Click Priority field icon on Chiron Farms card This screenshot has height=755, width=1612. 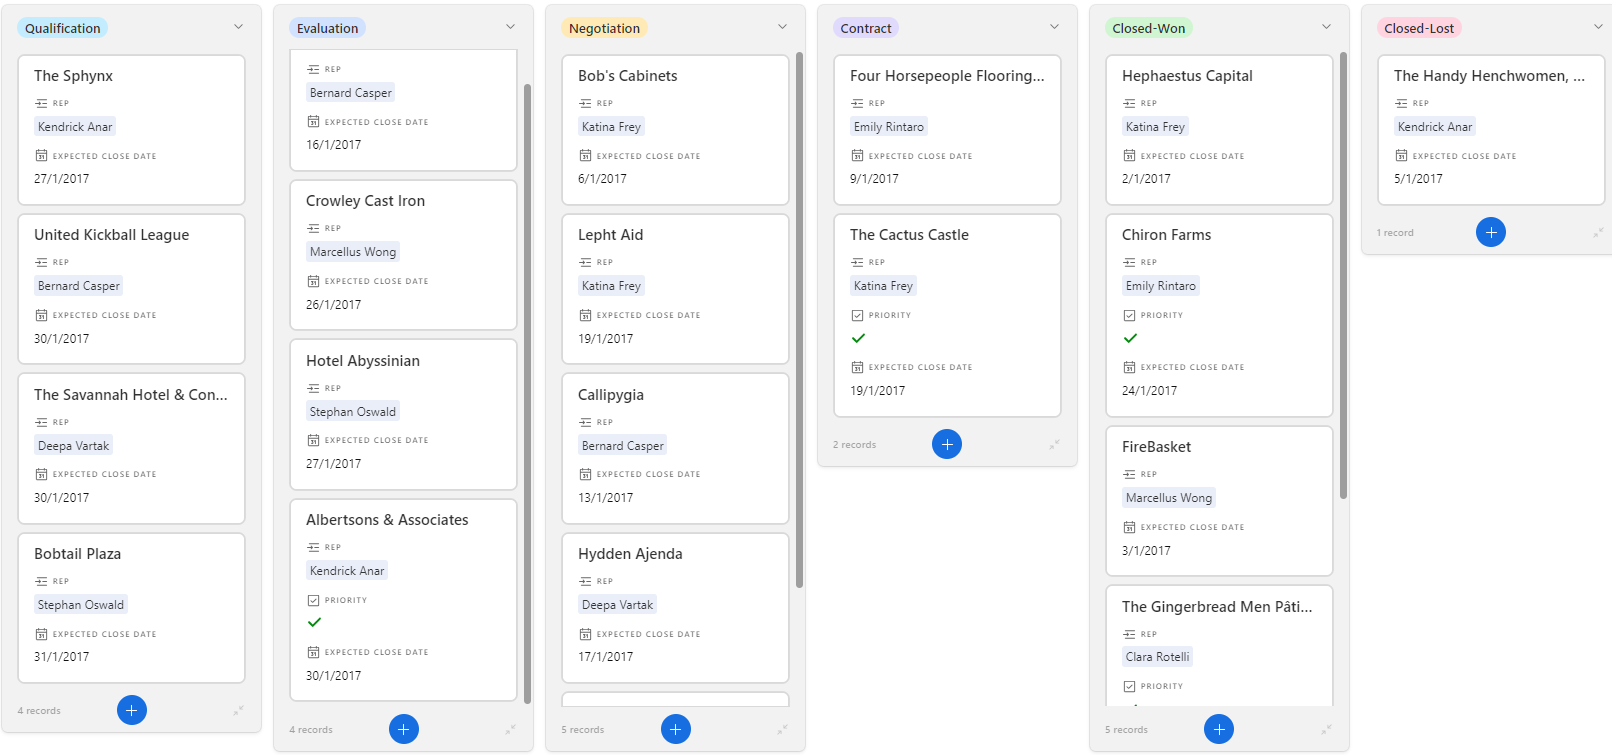click(x=1129, y=315)
